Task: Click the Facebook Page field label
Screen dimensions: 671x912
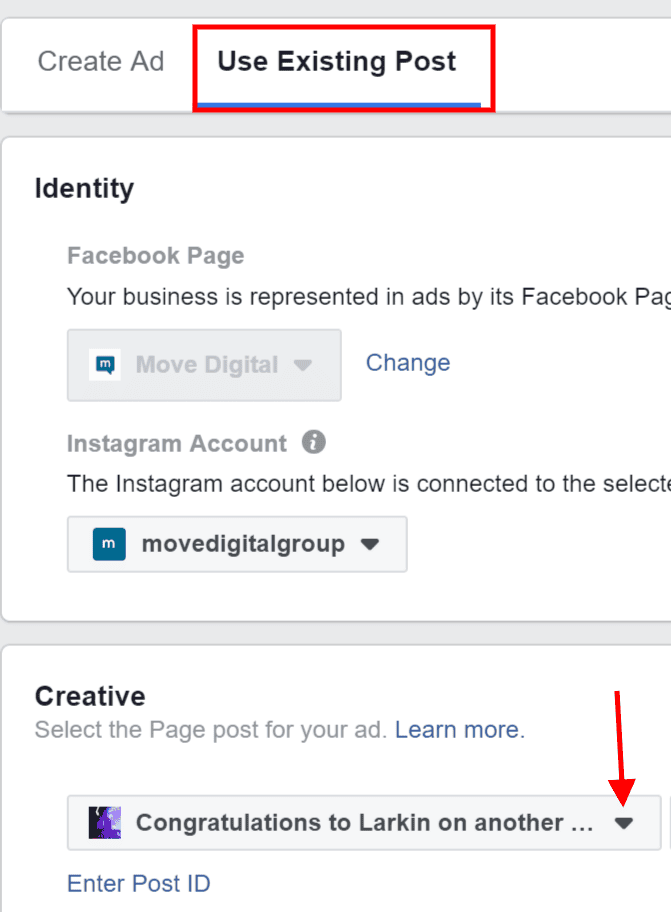Action: 156,255
